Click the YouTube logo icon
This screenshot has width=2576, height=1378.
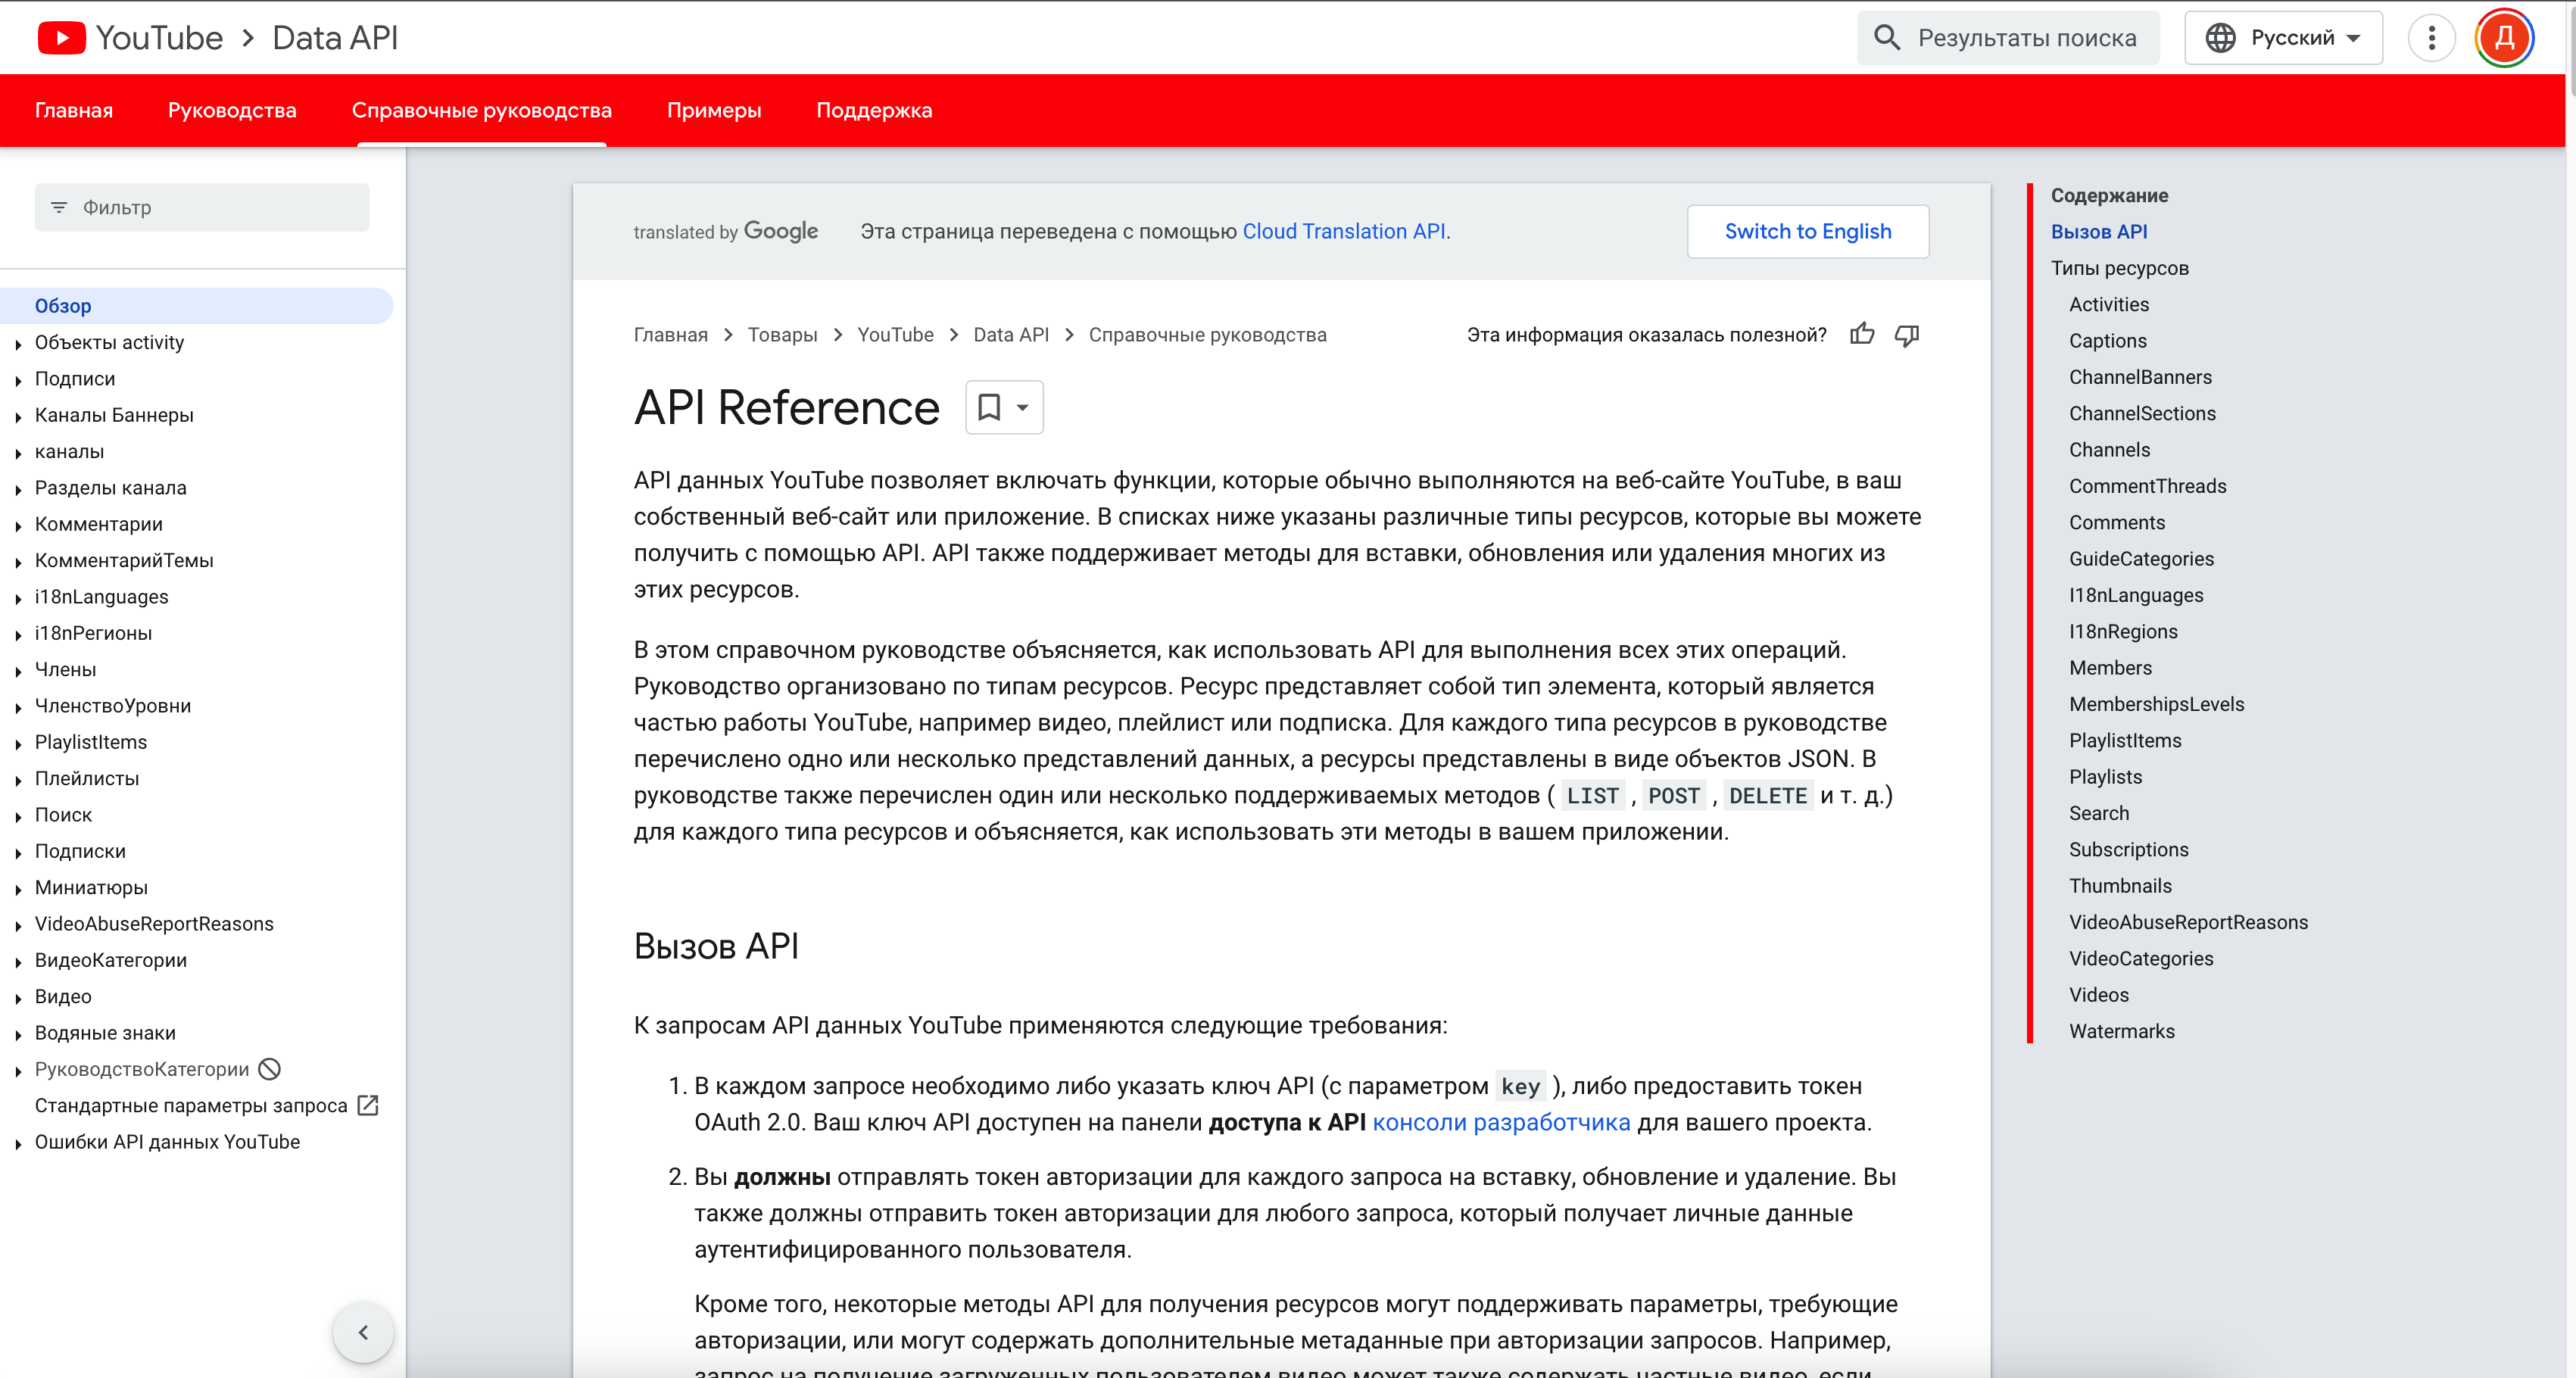click(61, 38)
